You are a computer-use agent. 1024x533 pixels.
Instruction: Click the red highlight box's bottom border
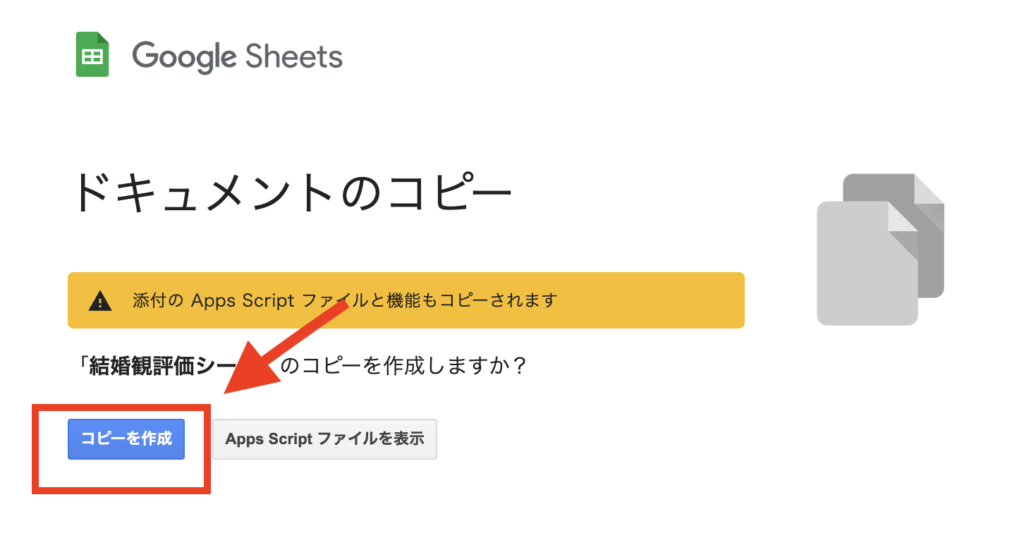(x=122, y=489)
